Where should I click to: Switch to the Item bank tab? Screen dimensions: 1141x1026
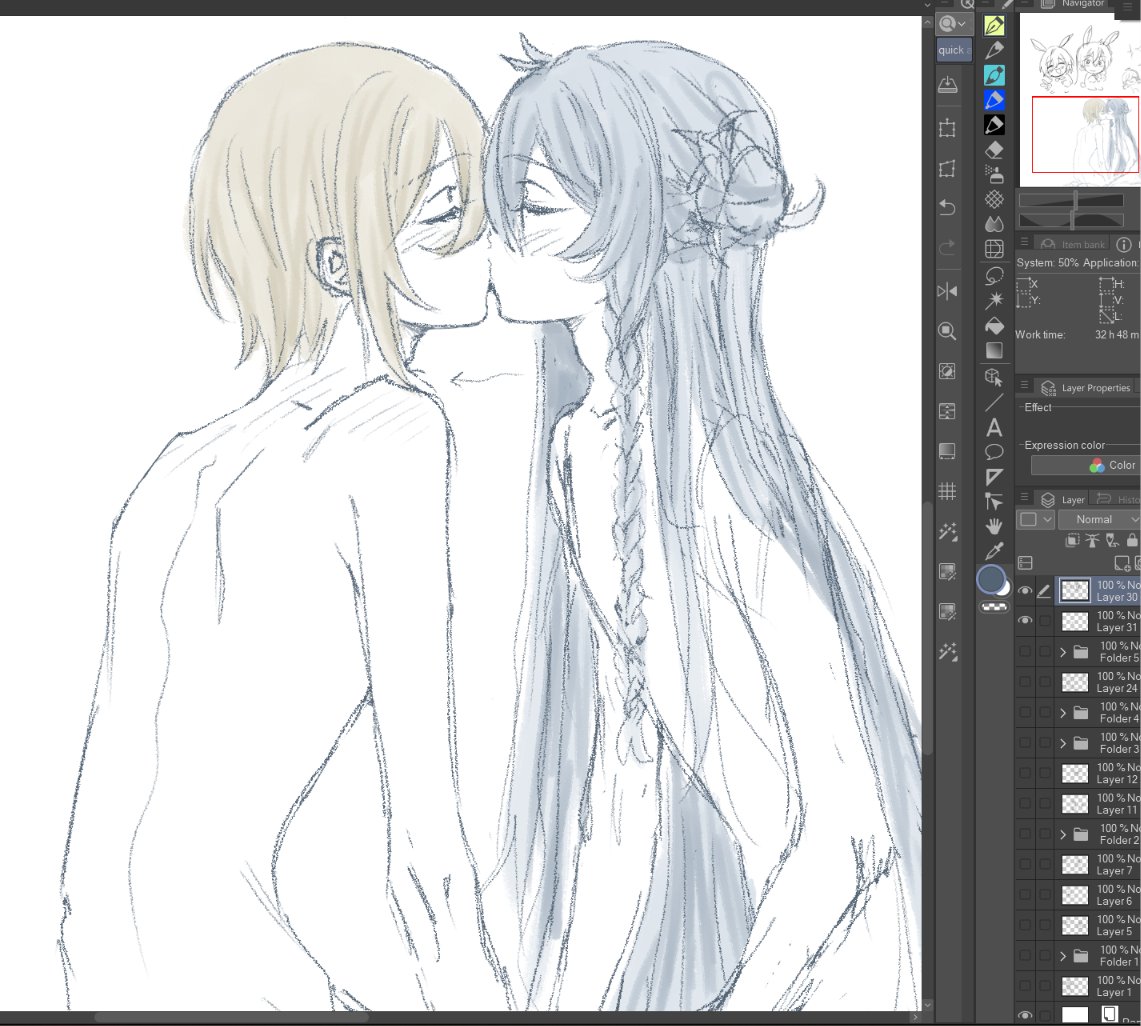click(1073, 244)
